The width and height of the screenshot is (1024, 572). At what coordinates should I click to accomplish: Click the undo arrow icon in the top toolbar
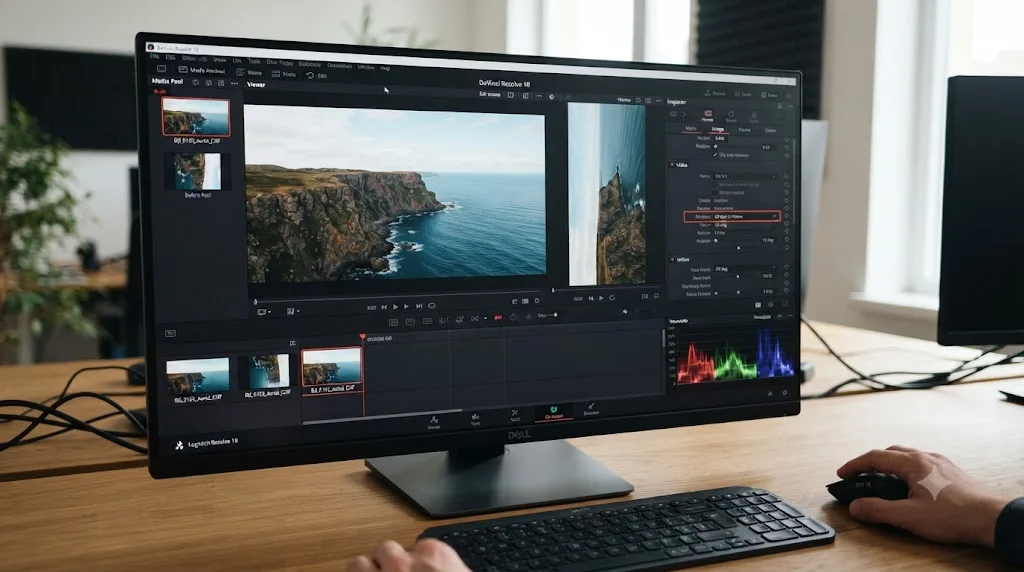[310, 76]
